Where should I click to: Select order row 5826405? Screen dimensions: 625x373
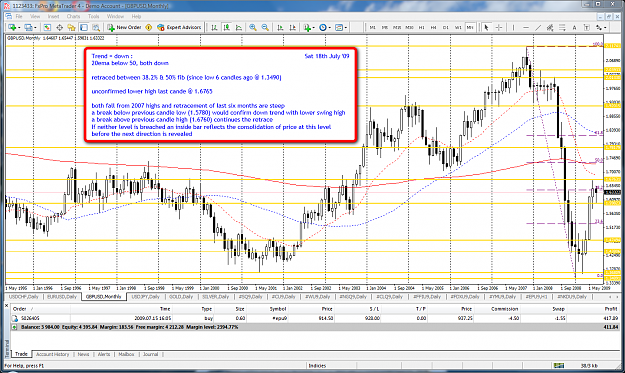coord(315,318)
